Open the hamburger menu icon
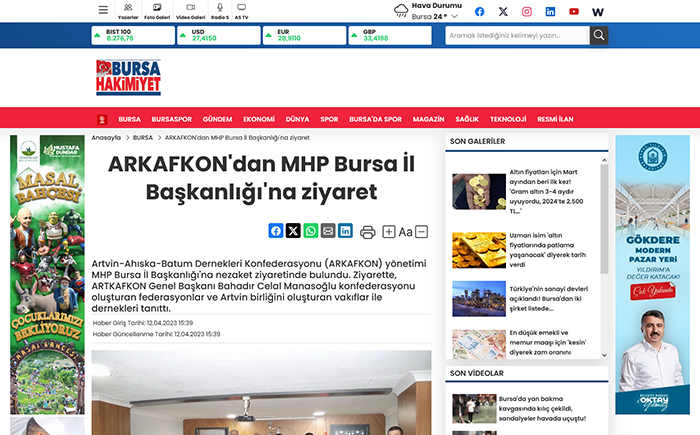The width and height of the screenshot is (700, 435). (x=103, y=10)
